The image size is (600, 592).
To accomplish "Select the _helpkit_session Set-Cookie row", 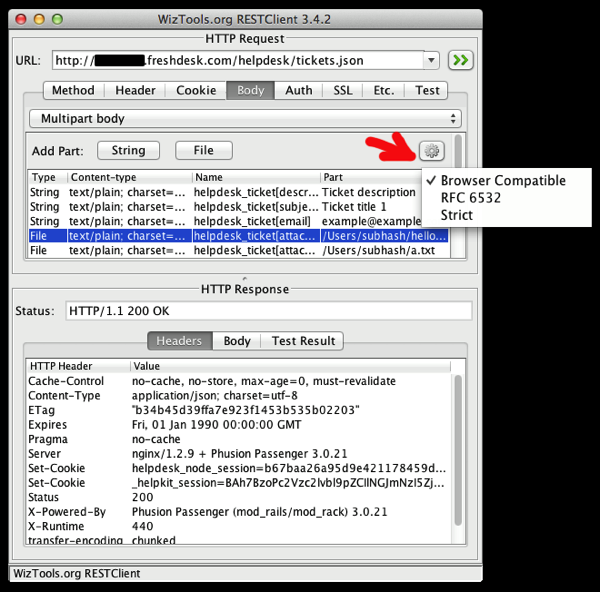I will 239,483.
